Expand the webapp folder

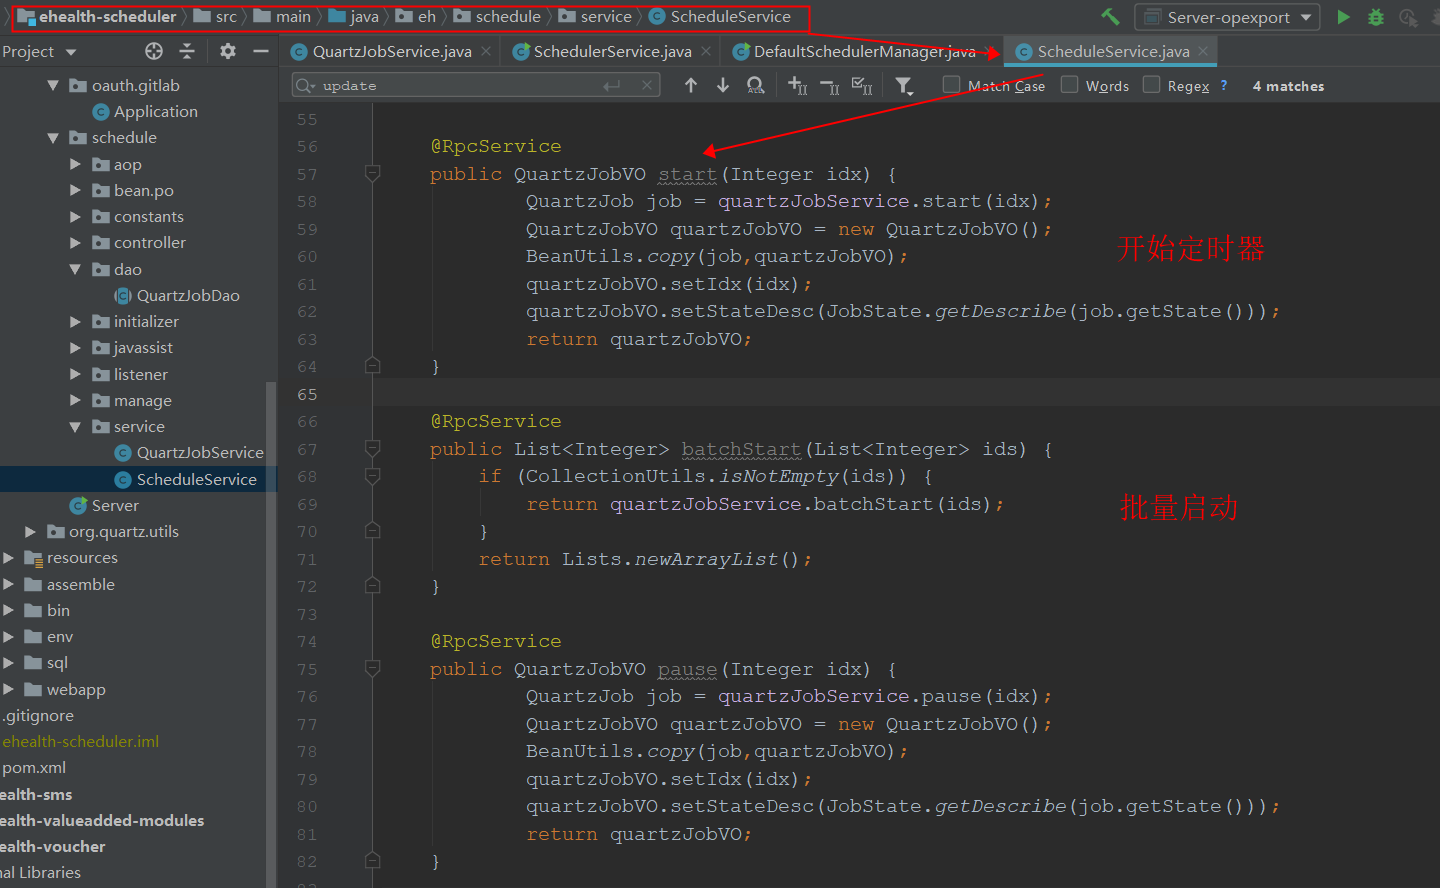8,690
